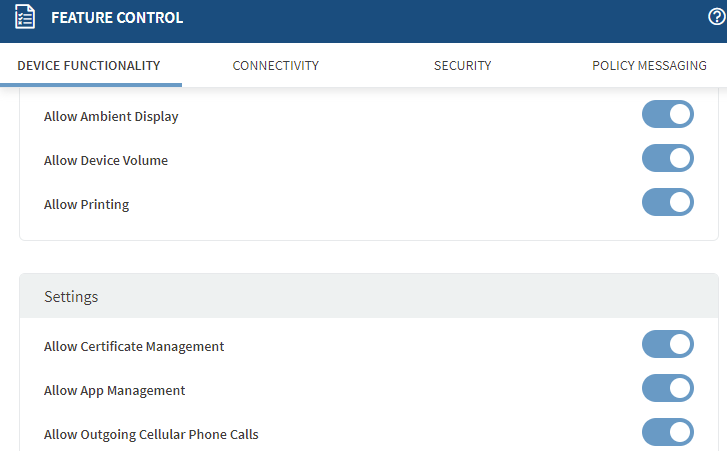727x451 pixels.
Task: Disable the Allow App Management toggle
Action: click(x=667, y=389)
